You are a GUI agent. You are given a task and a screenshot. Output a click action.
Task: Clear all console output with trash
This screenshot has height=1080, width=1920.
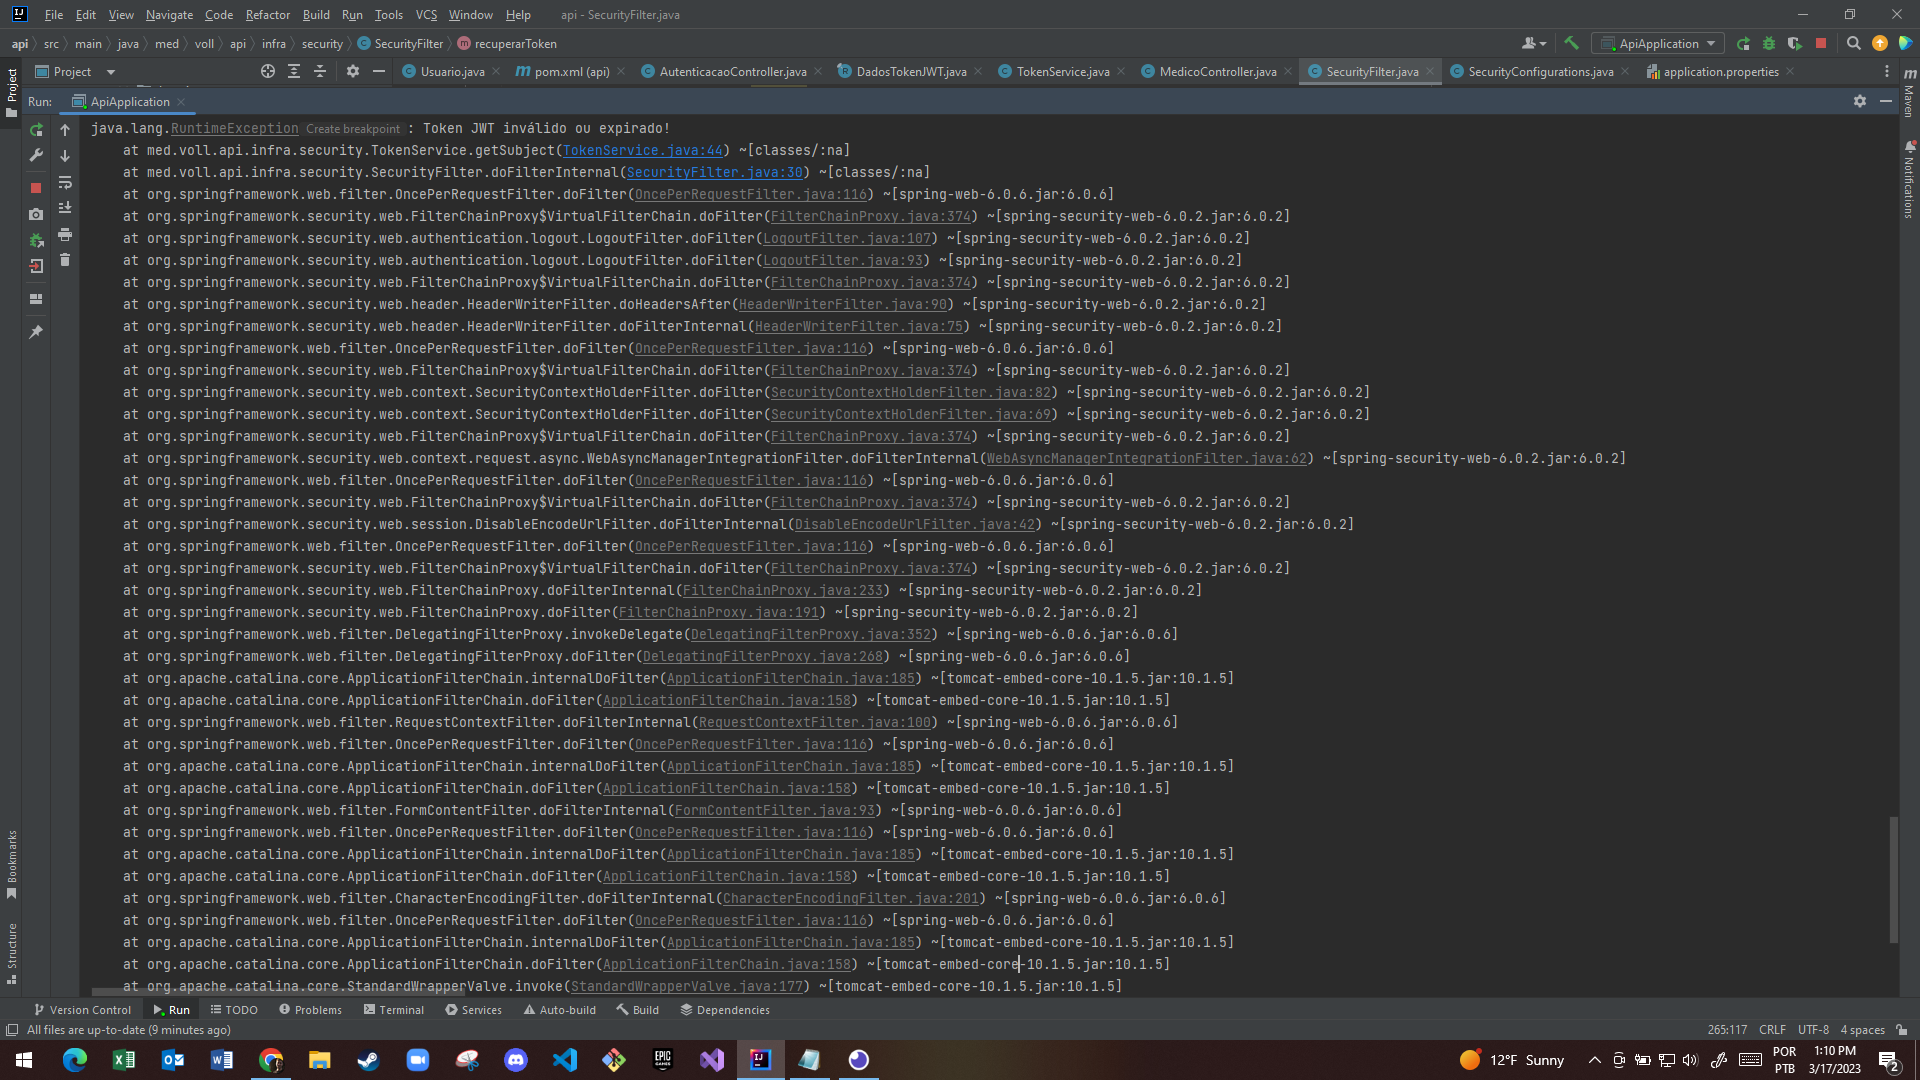[65, 260]
